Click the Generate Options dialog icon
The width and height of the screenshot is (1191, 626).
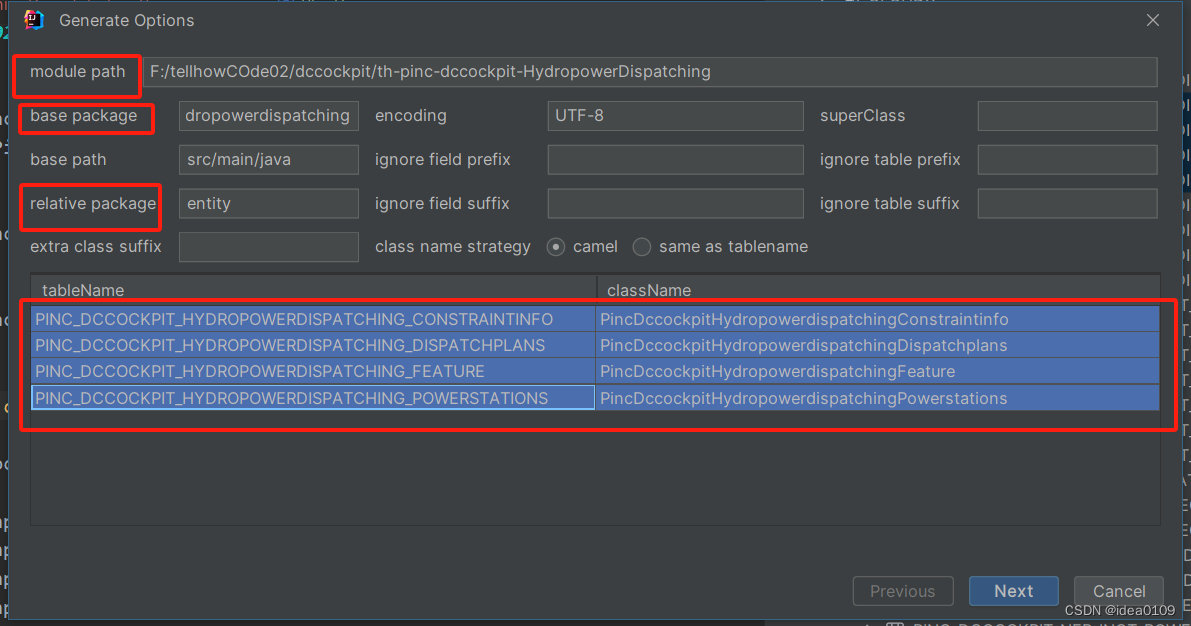click(x=33, y=19)
